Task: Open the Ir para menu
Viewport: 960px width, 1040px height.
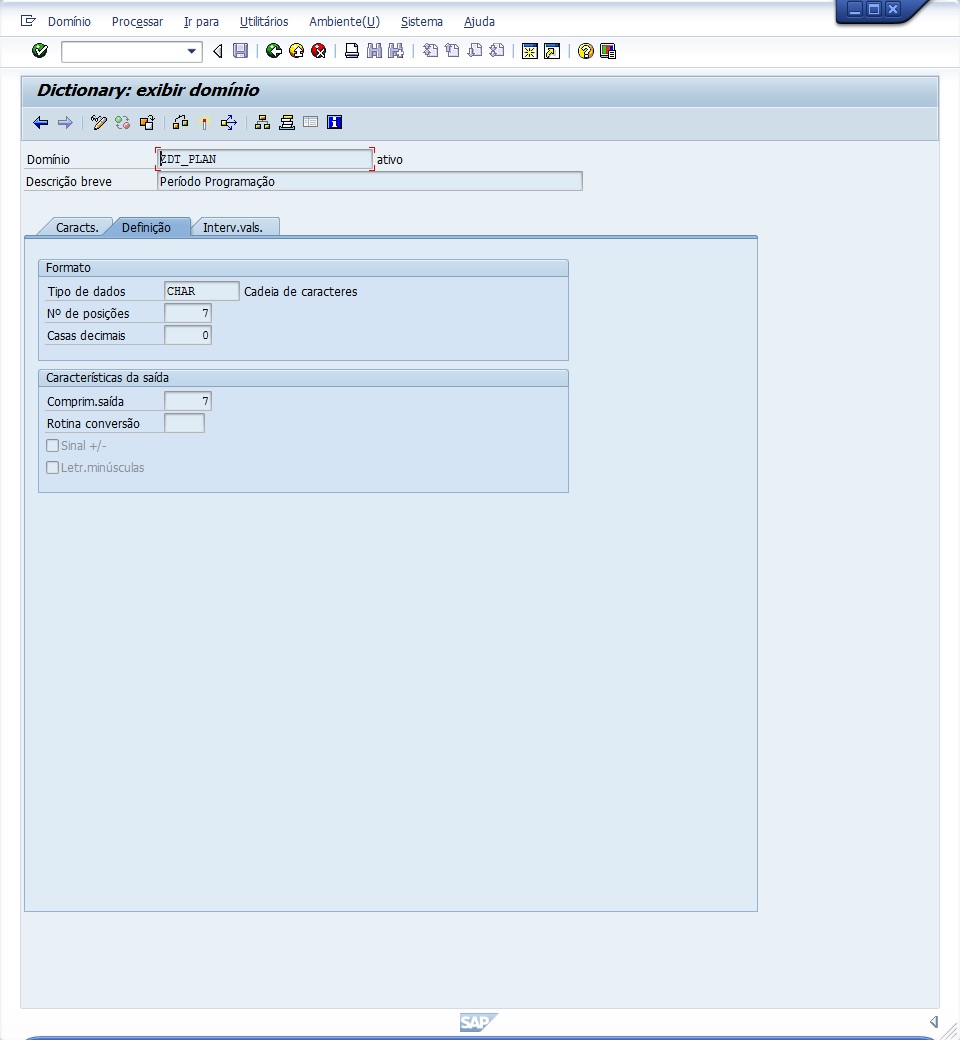Action: click(x=201, y=22)
